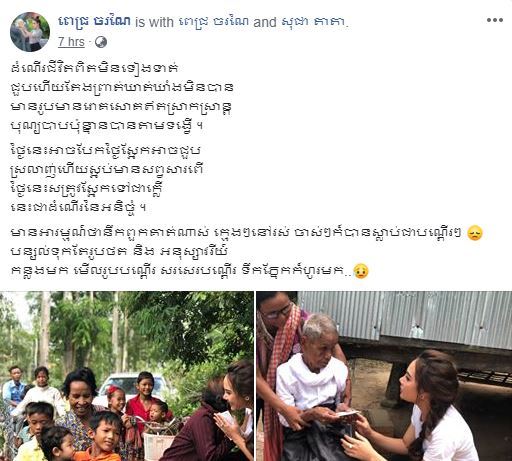This screenshot has width=512, height=461.
Task: Click the first line of the Khmer poem
Action: point(95,68)
